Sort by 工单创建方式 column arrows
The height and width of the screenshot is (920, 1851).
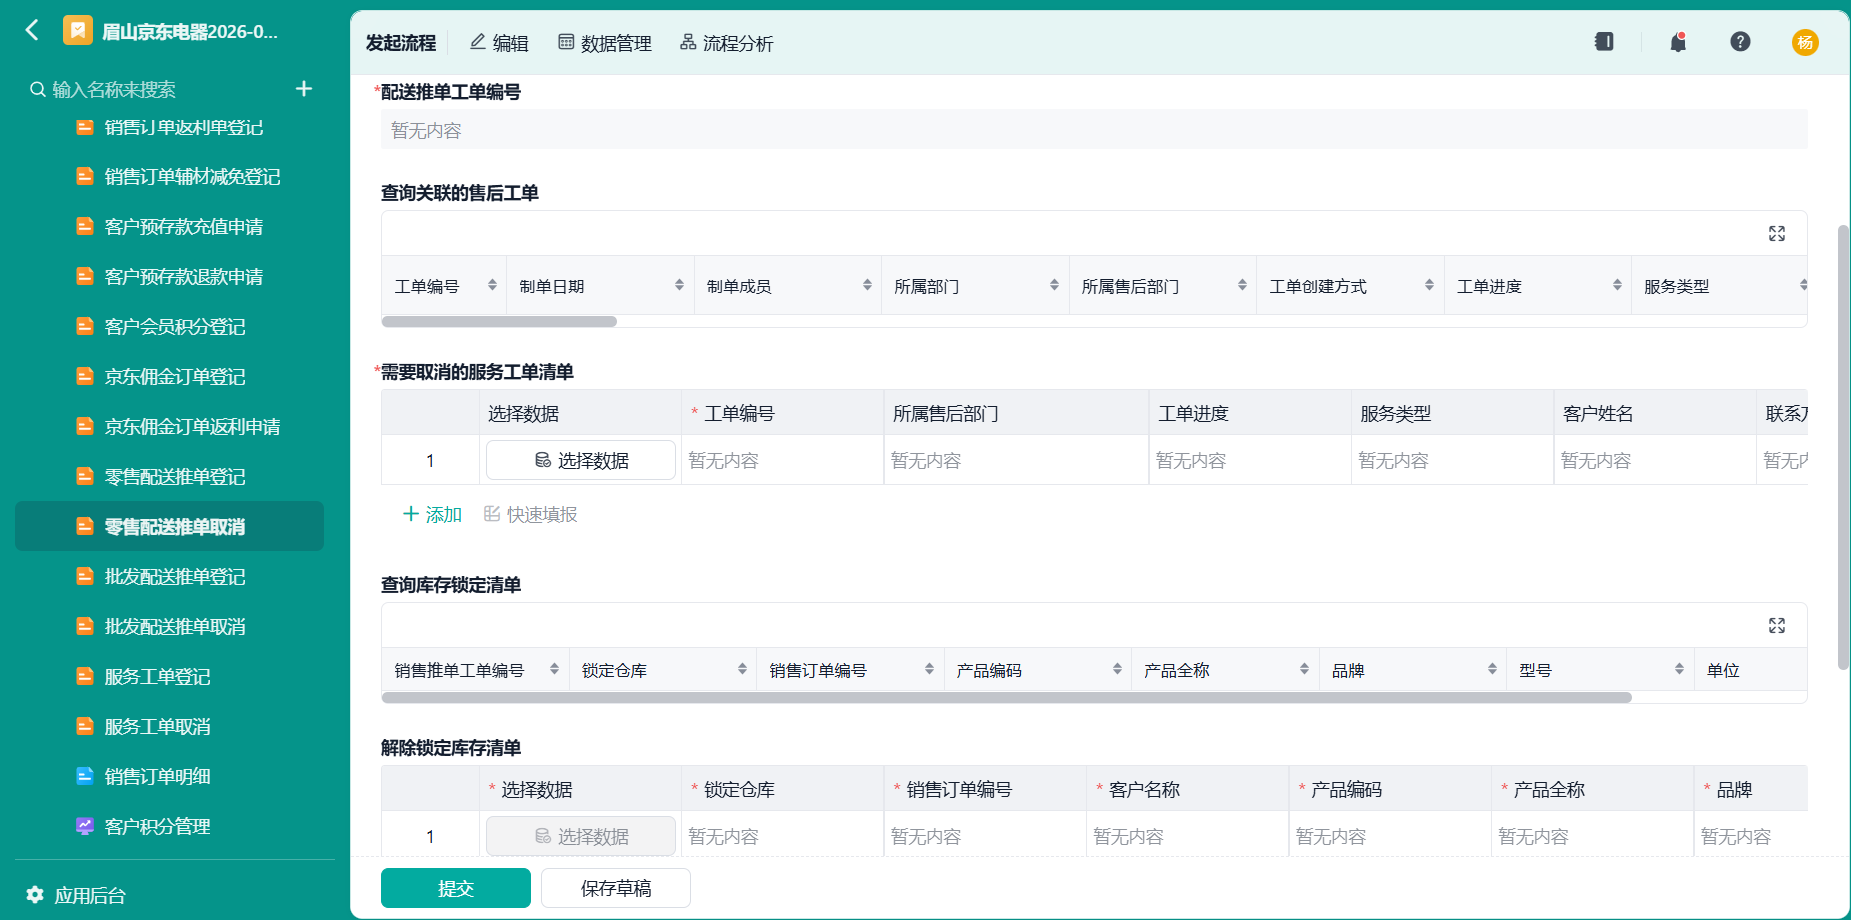(1429, 285)
